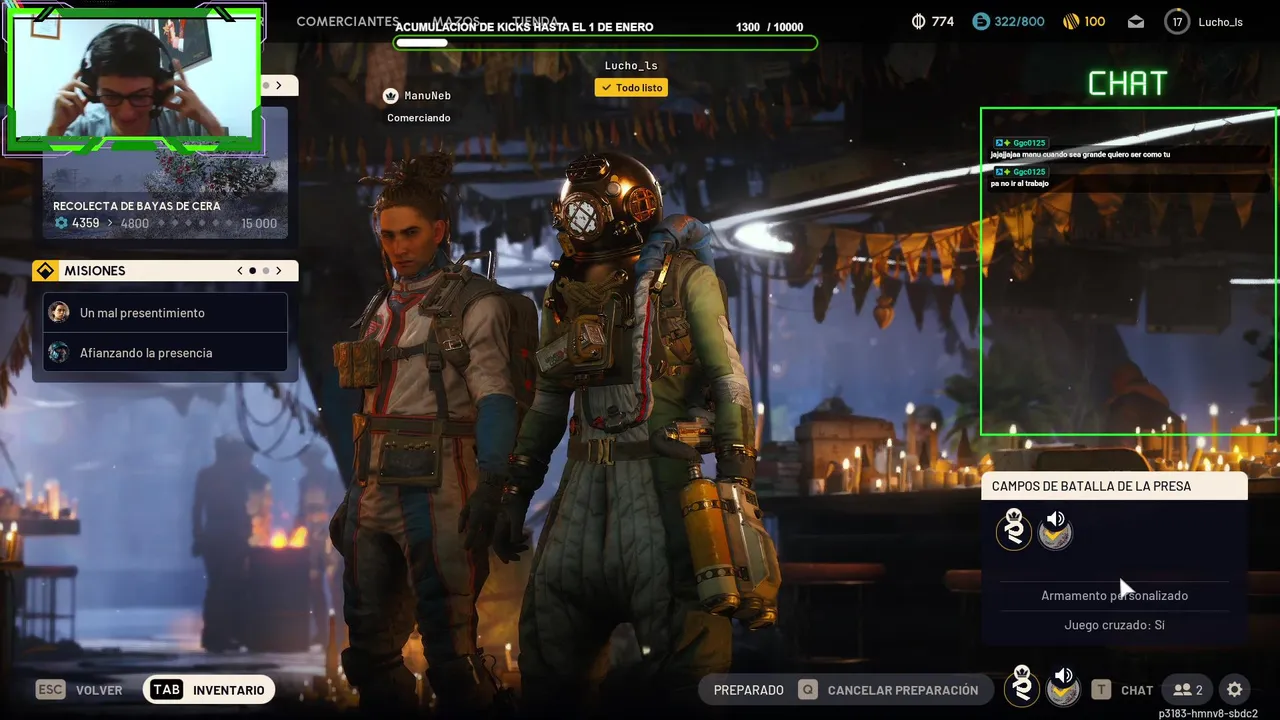Screen dimensions: 1280x720
Task: Advance the top event card with right arrow
Action: click(x=279, y=86)
